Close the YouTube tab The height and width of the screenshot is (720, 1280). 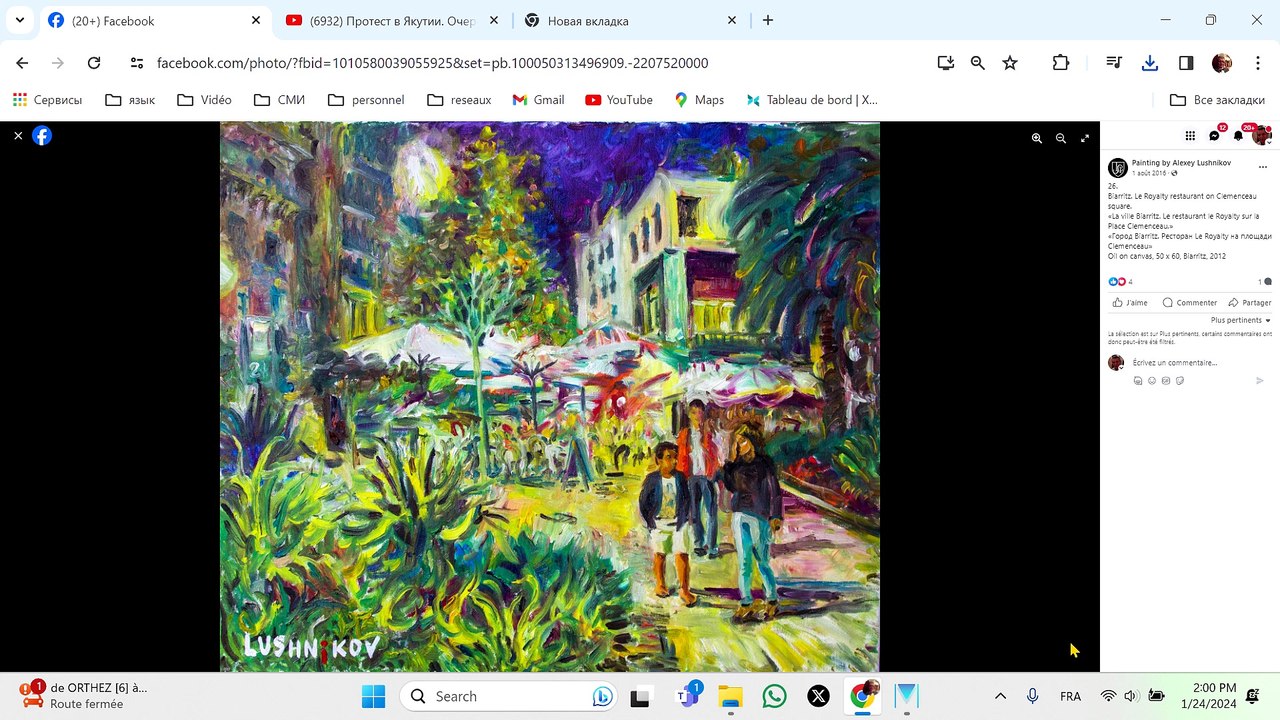(494, 20)
